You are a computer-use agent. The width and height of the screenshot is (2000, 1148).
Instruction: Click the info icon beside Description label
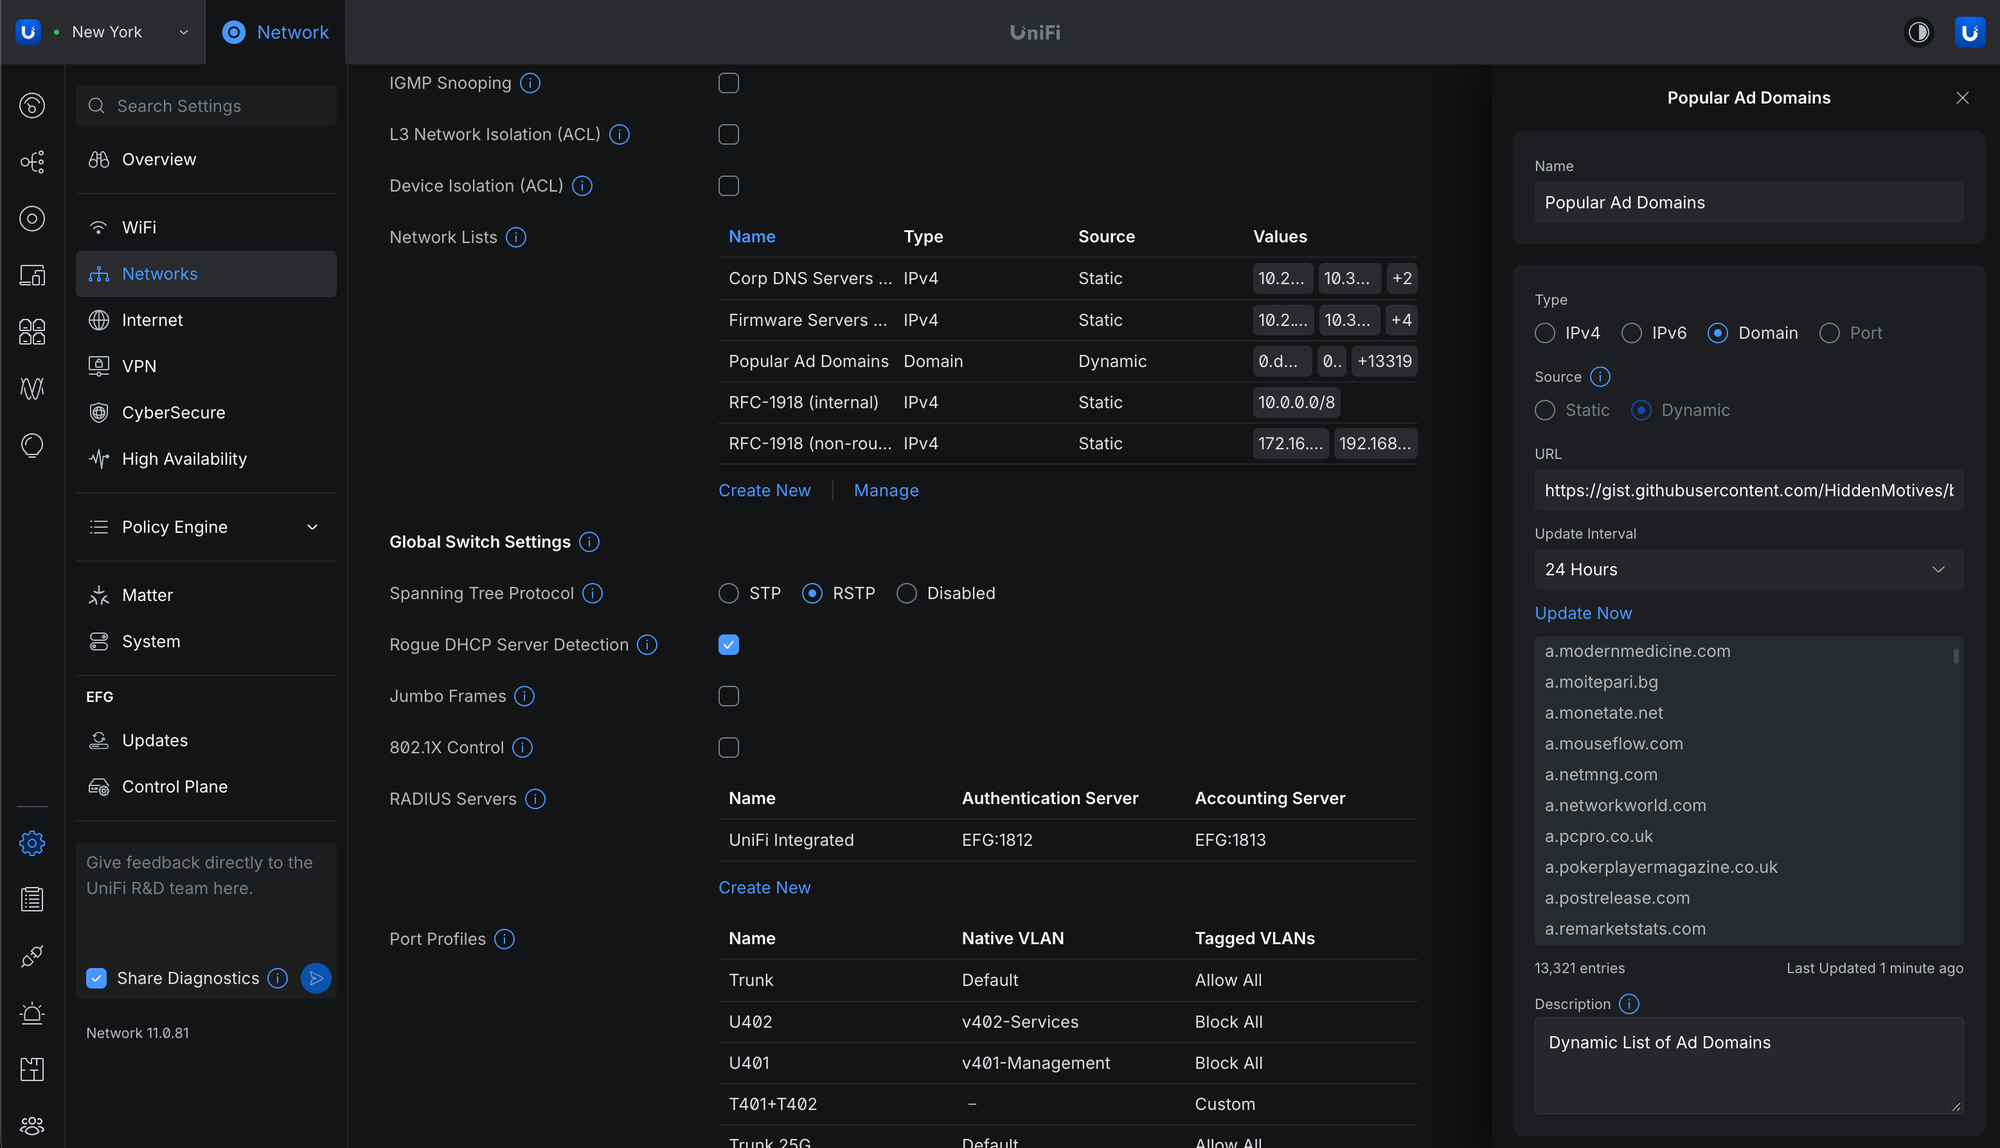point(1629,1004)
